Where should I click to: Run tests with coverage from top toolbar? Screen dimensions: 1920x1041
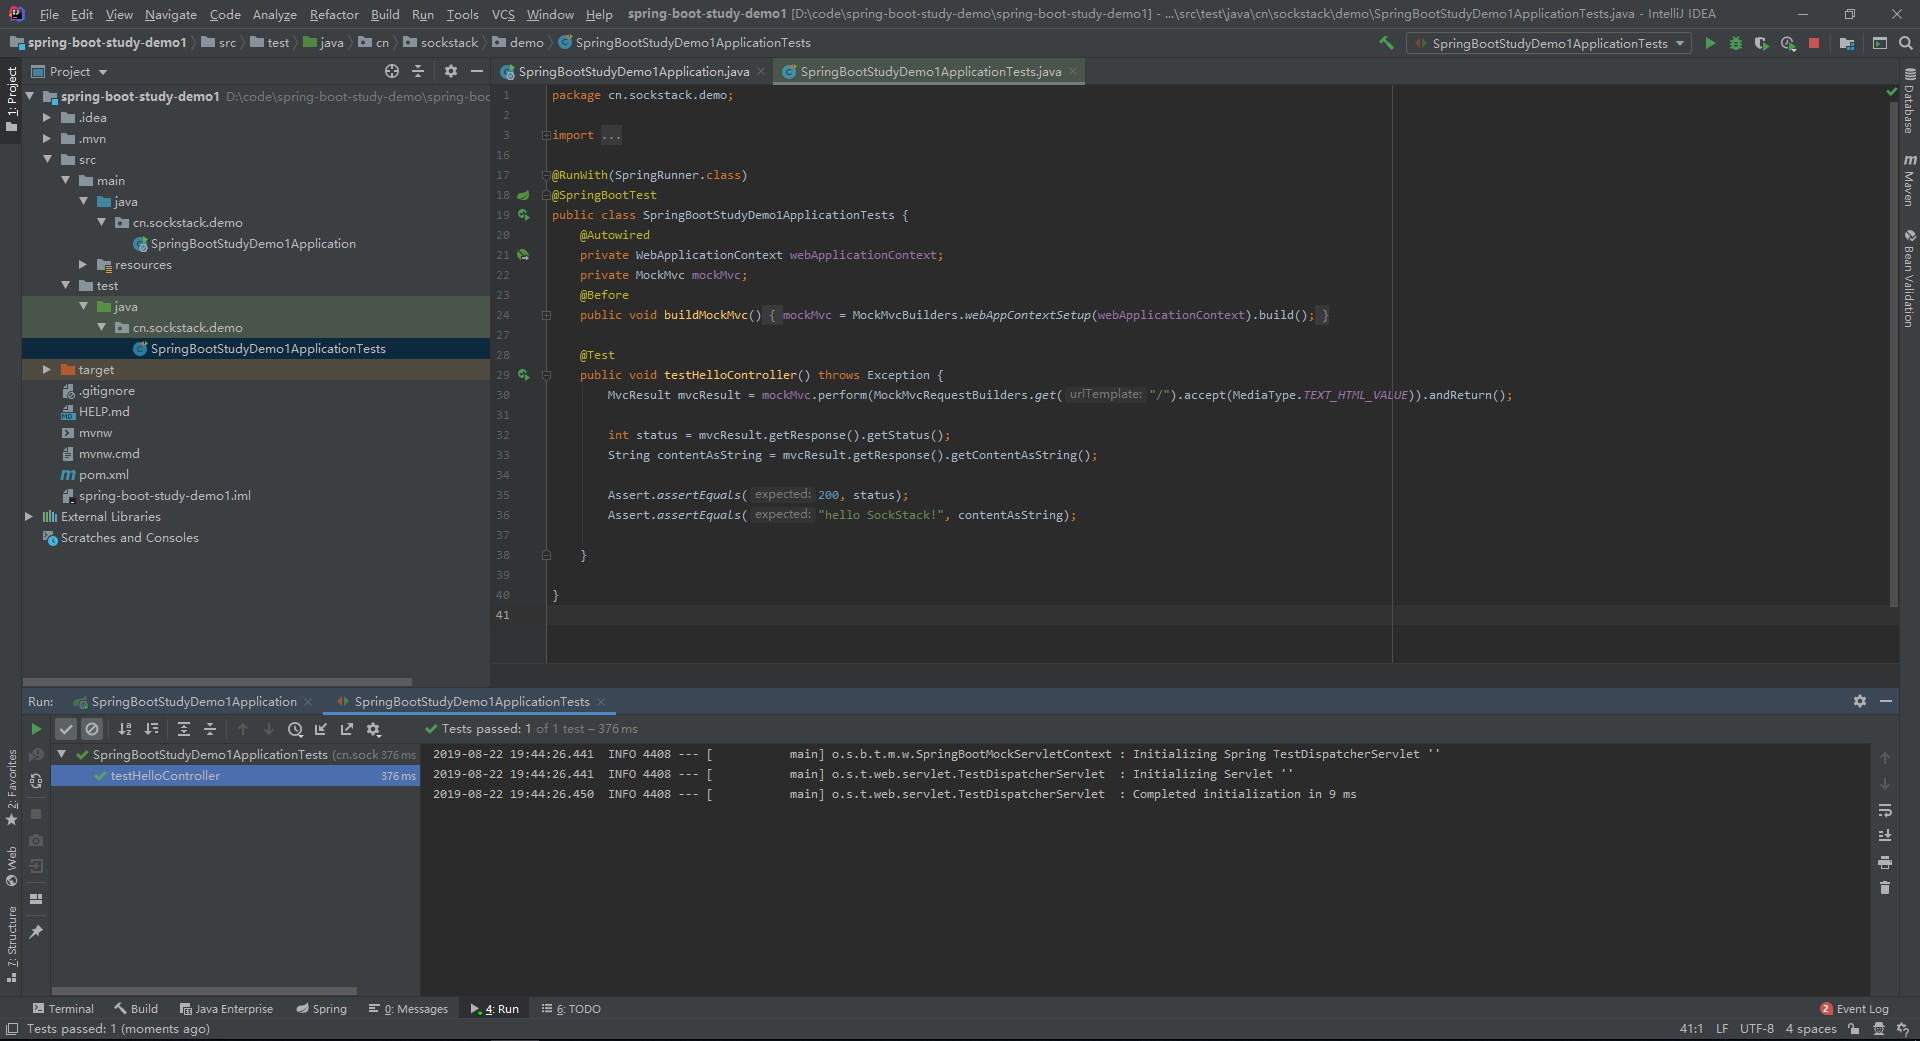(x=1762, y=43)
